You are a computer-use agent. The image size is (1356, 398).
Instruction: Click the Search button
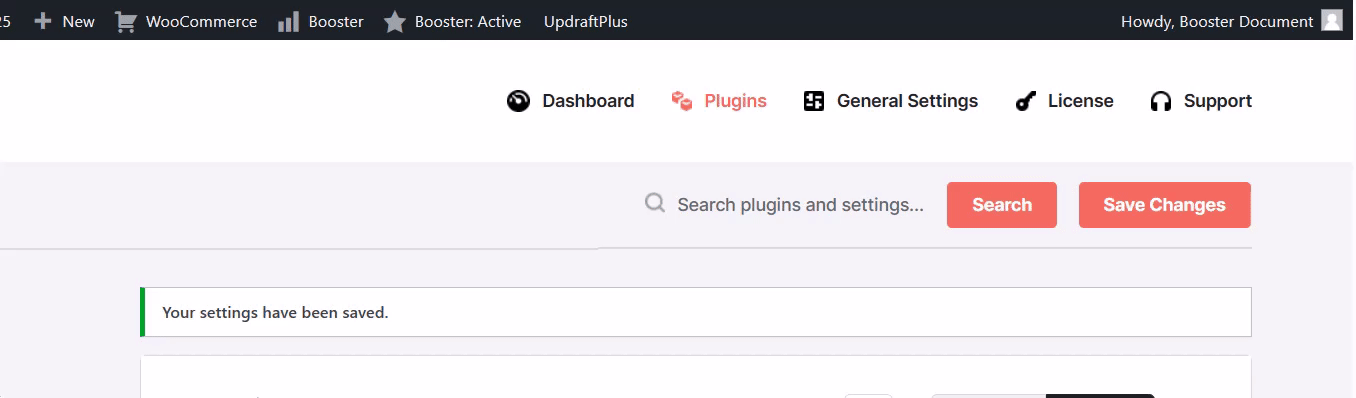(x=1002, y=205)
